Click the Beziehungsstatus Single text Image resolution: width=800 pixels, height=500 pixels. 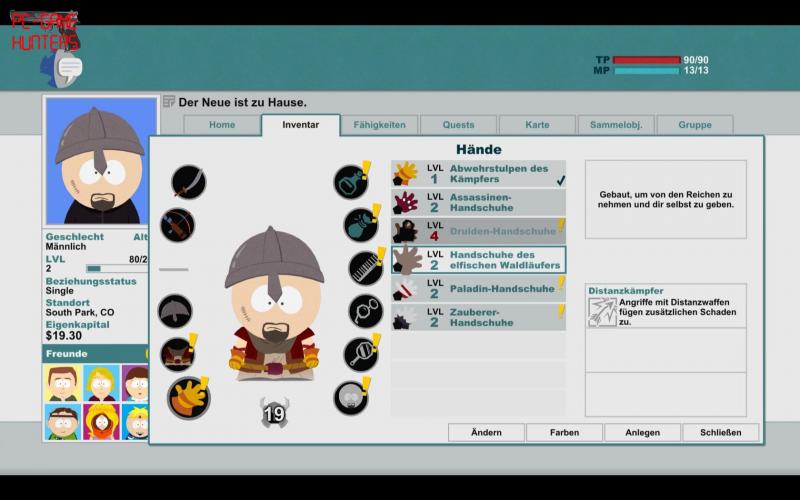(x=60, y=291)
